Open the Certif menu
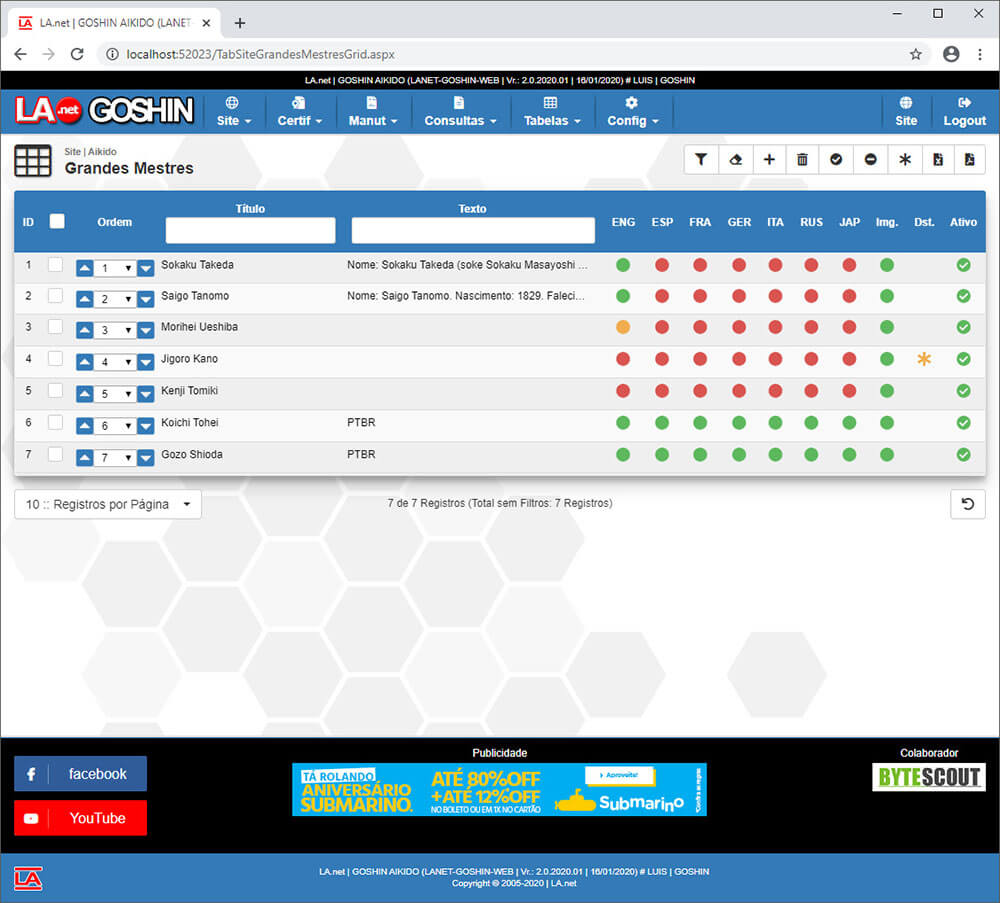The width and height of the screenshot is (1000, 903). (299, 112)
